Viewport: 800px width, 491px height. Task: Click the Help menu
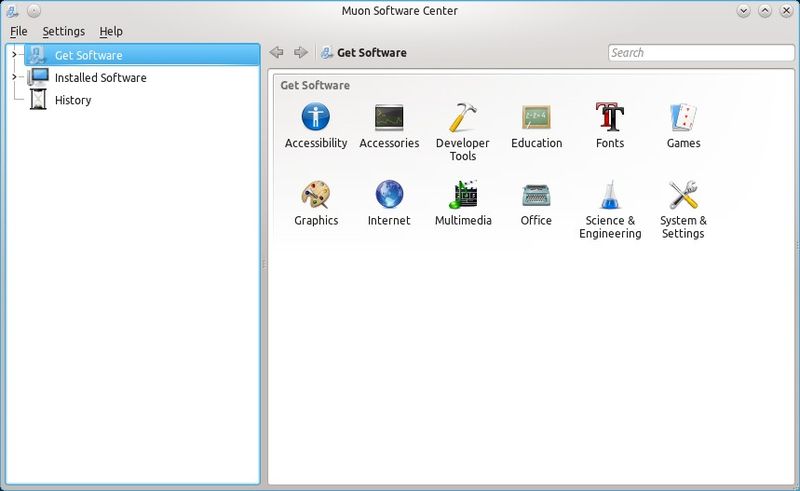[111, 31]
